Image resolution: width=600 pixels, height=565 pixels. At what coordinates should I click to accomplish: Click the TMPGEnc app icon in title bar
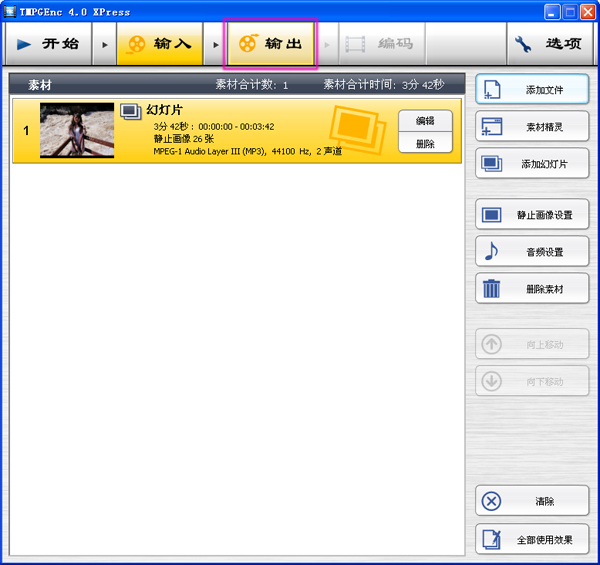(x=10, y=11)
